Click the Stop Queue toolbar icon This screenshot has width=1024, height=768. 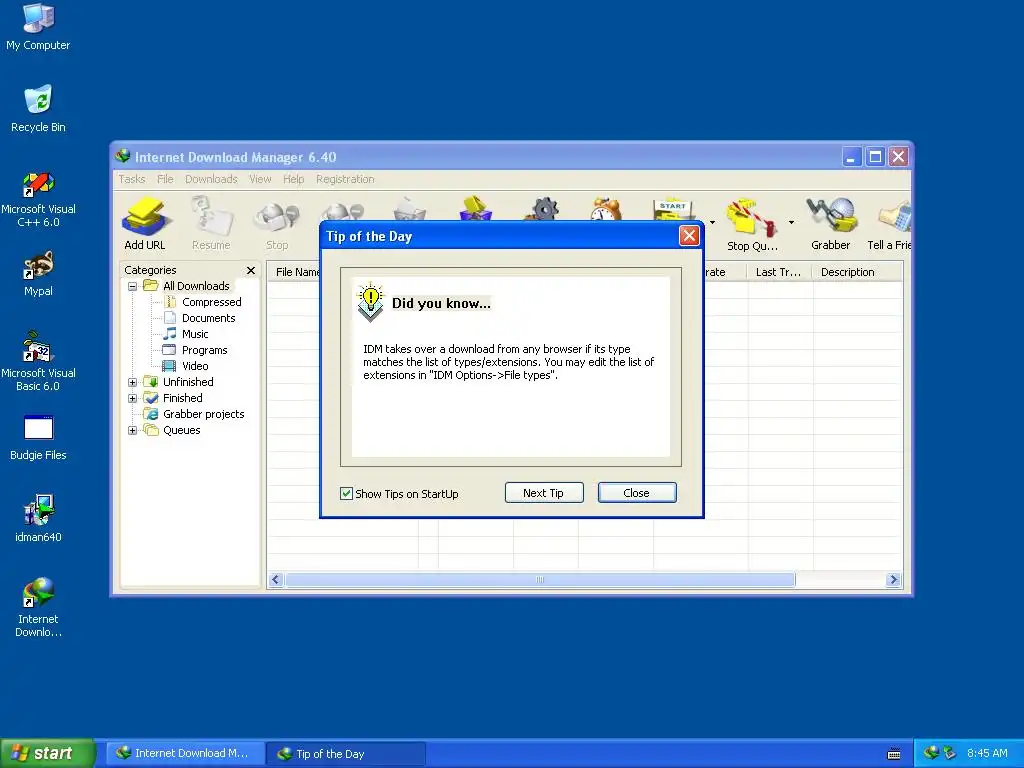pyautogui.click(x=752, y=223)
